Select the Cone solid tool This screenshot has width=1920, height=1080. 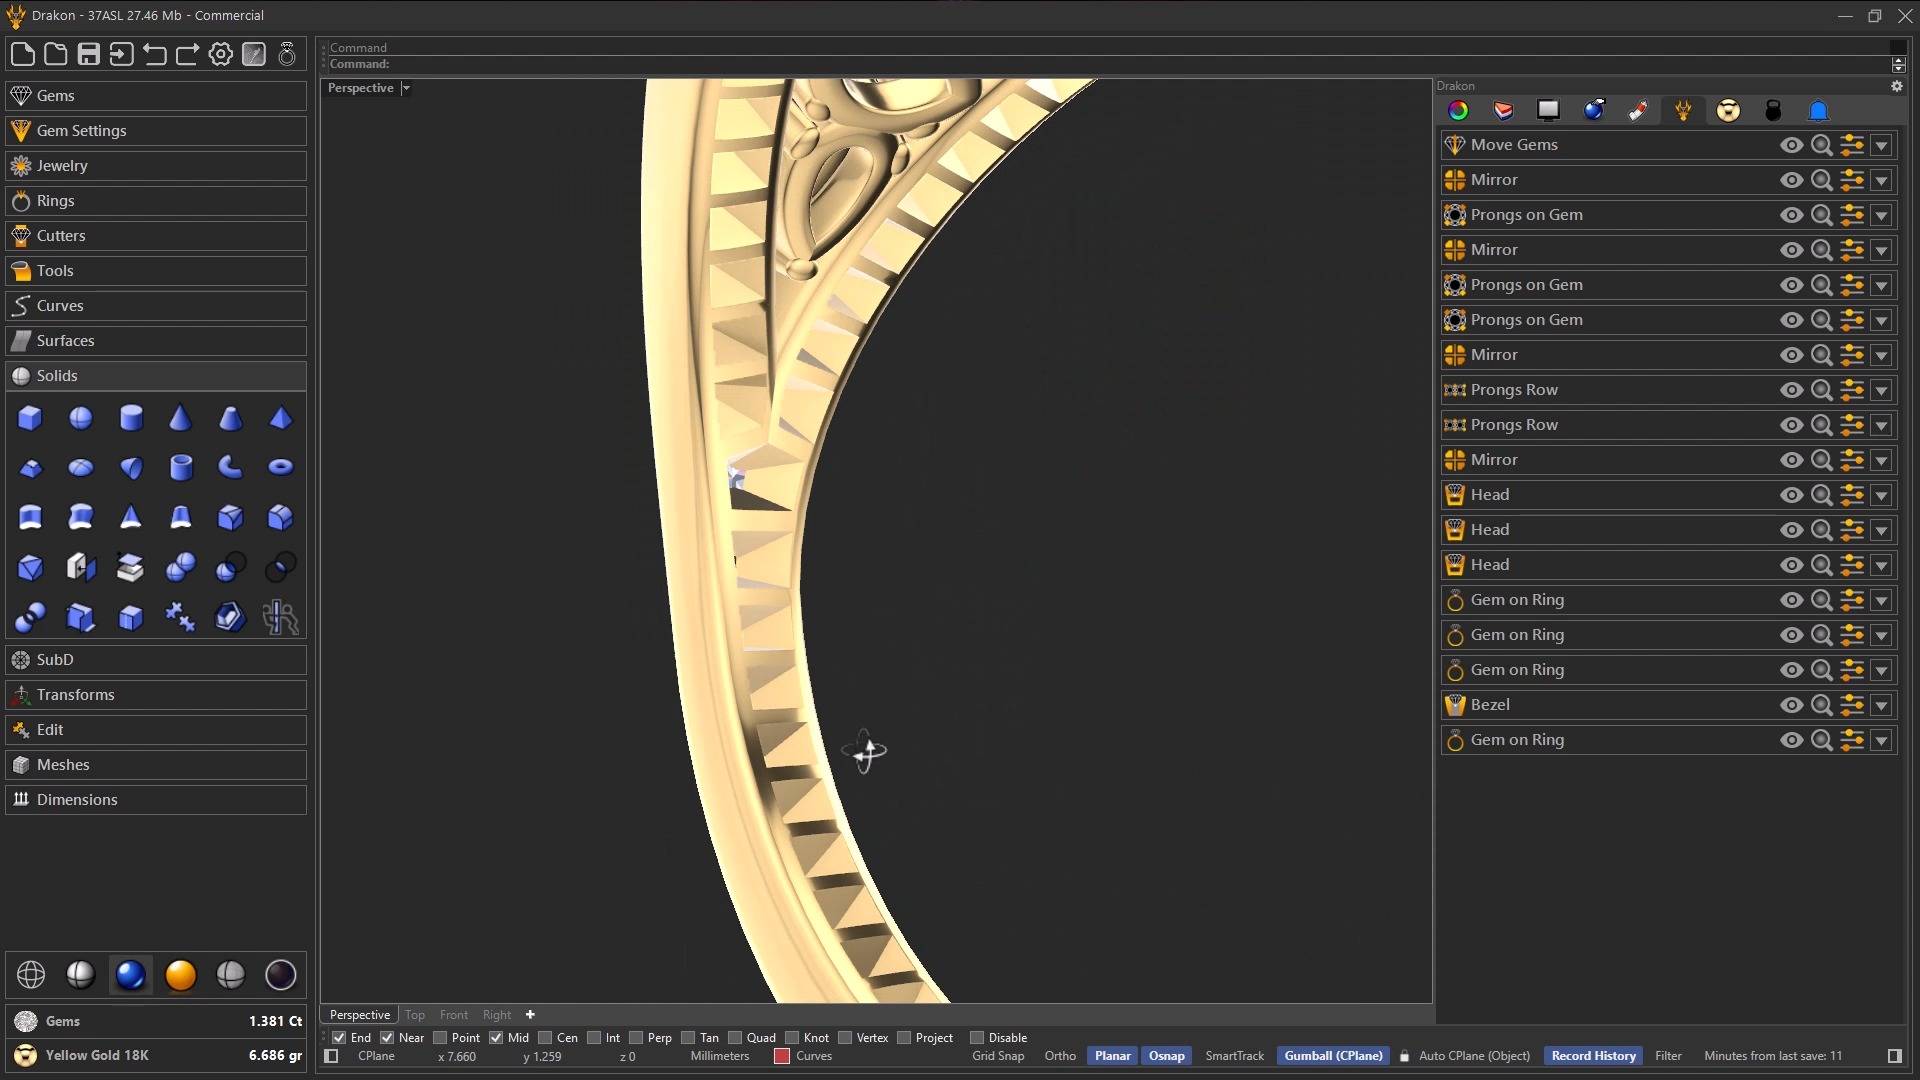click(180, 418)
